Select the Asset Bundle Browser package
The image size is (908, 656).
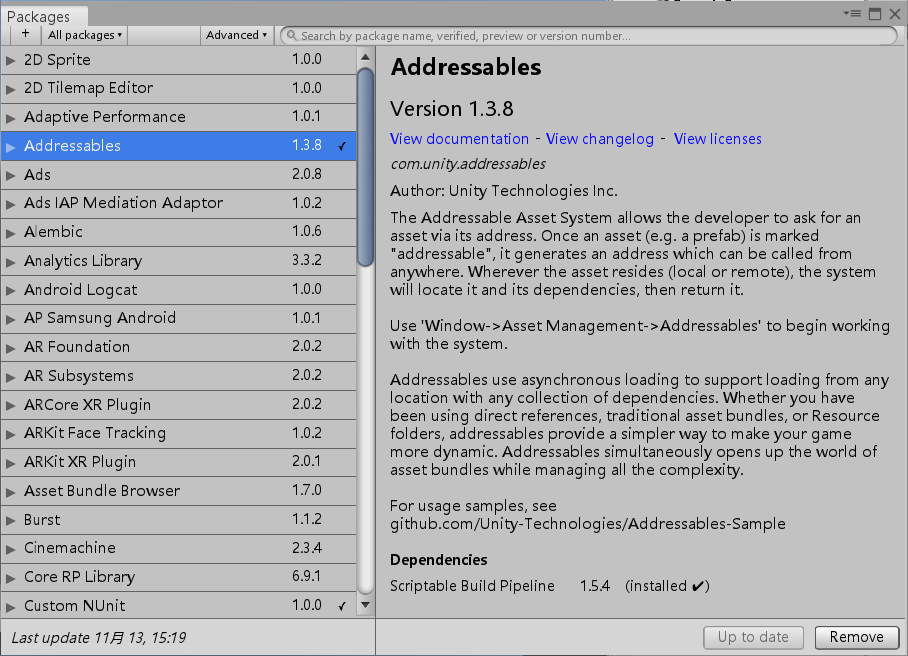(x=178, y=490)
